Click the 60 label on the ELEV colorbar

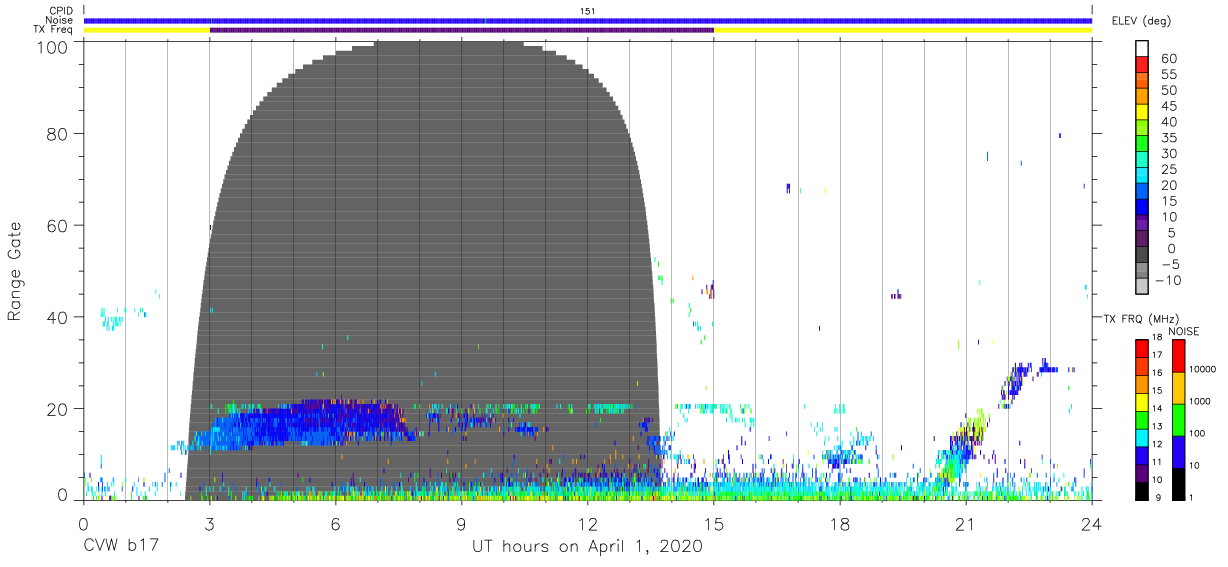(x=1169, y=59)
